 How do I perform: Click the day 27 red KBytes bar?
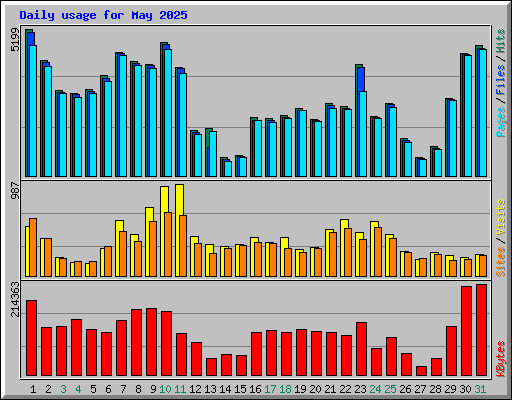422,371
